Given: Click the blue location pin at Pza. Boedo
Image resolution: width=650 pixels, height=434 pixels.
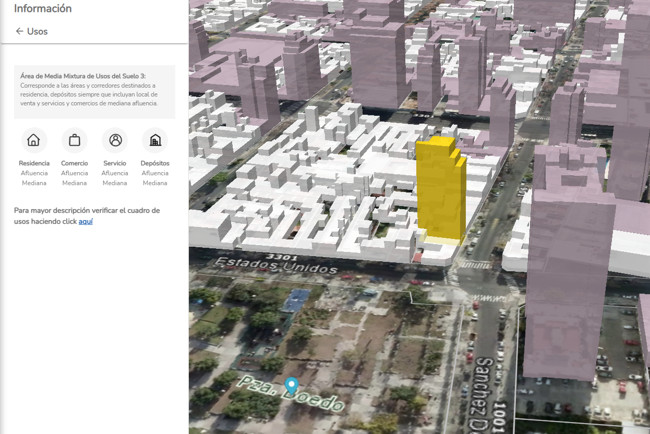Looking at the screenshot, I should point(292,386).
